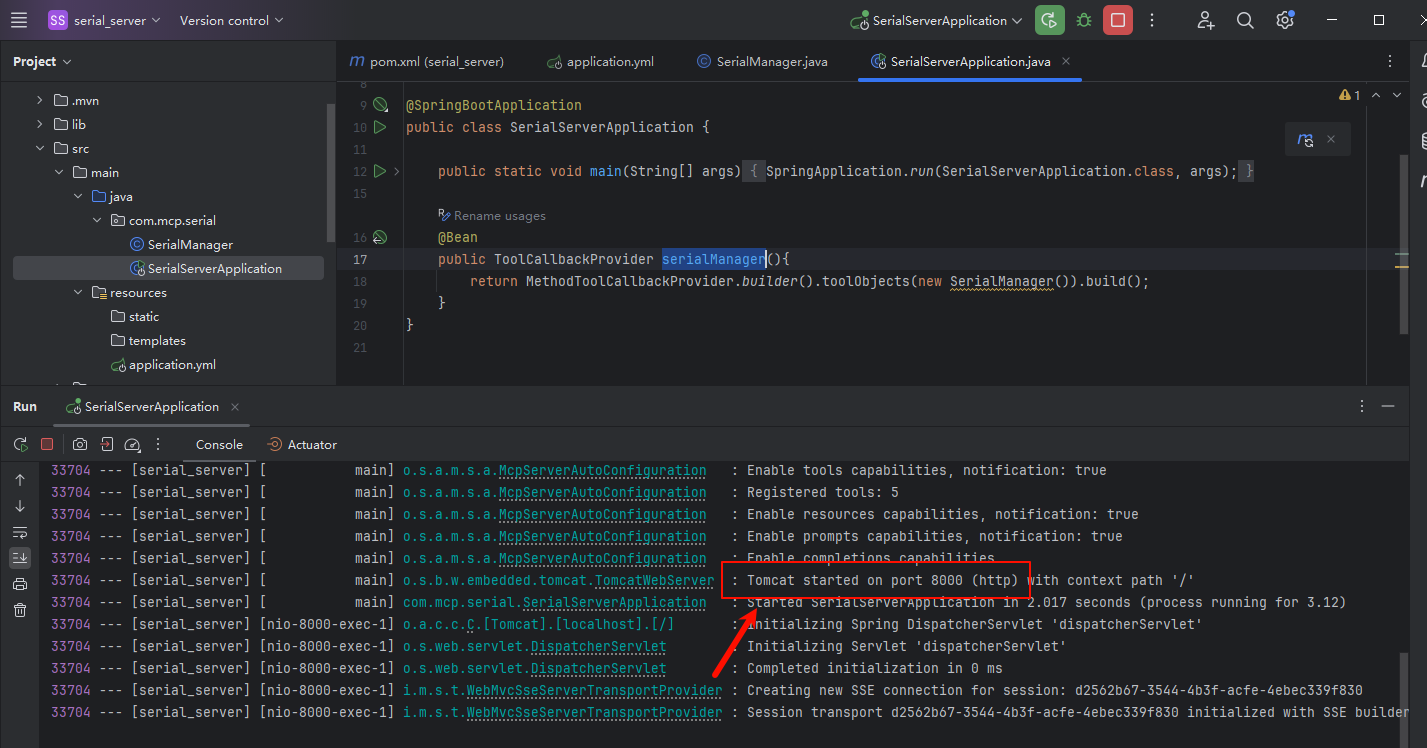Viewport: 1427px width, 748px height.
Task: Go to previous highlighted problem arrow
Action: 1376,95
